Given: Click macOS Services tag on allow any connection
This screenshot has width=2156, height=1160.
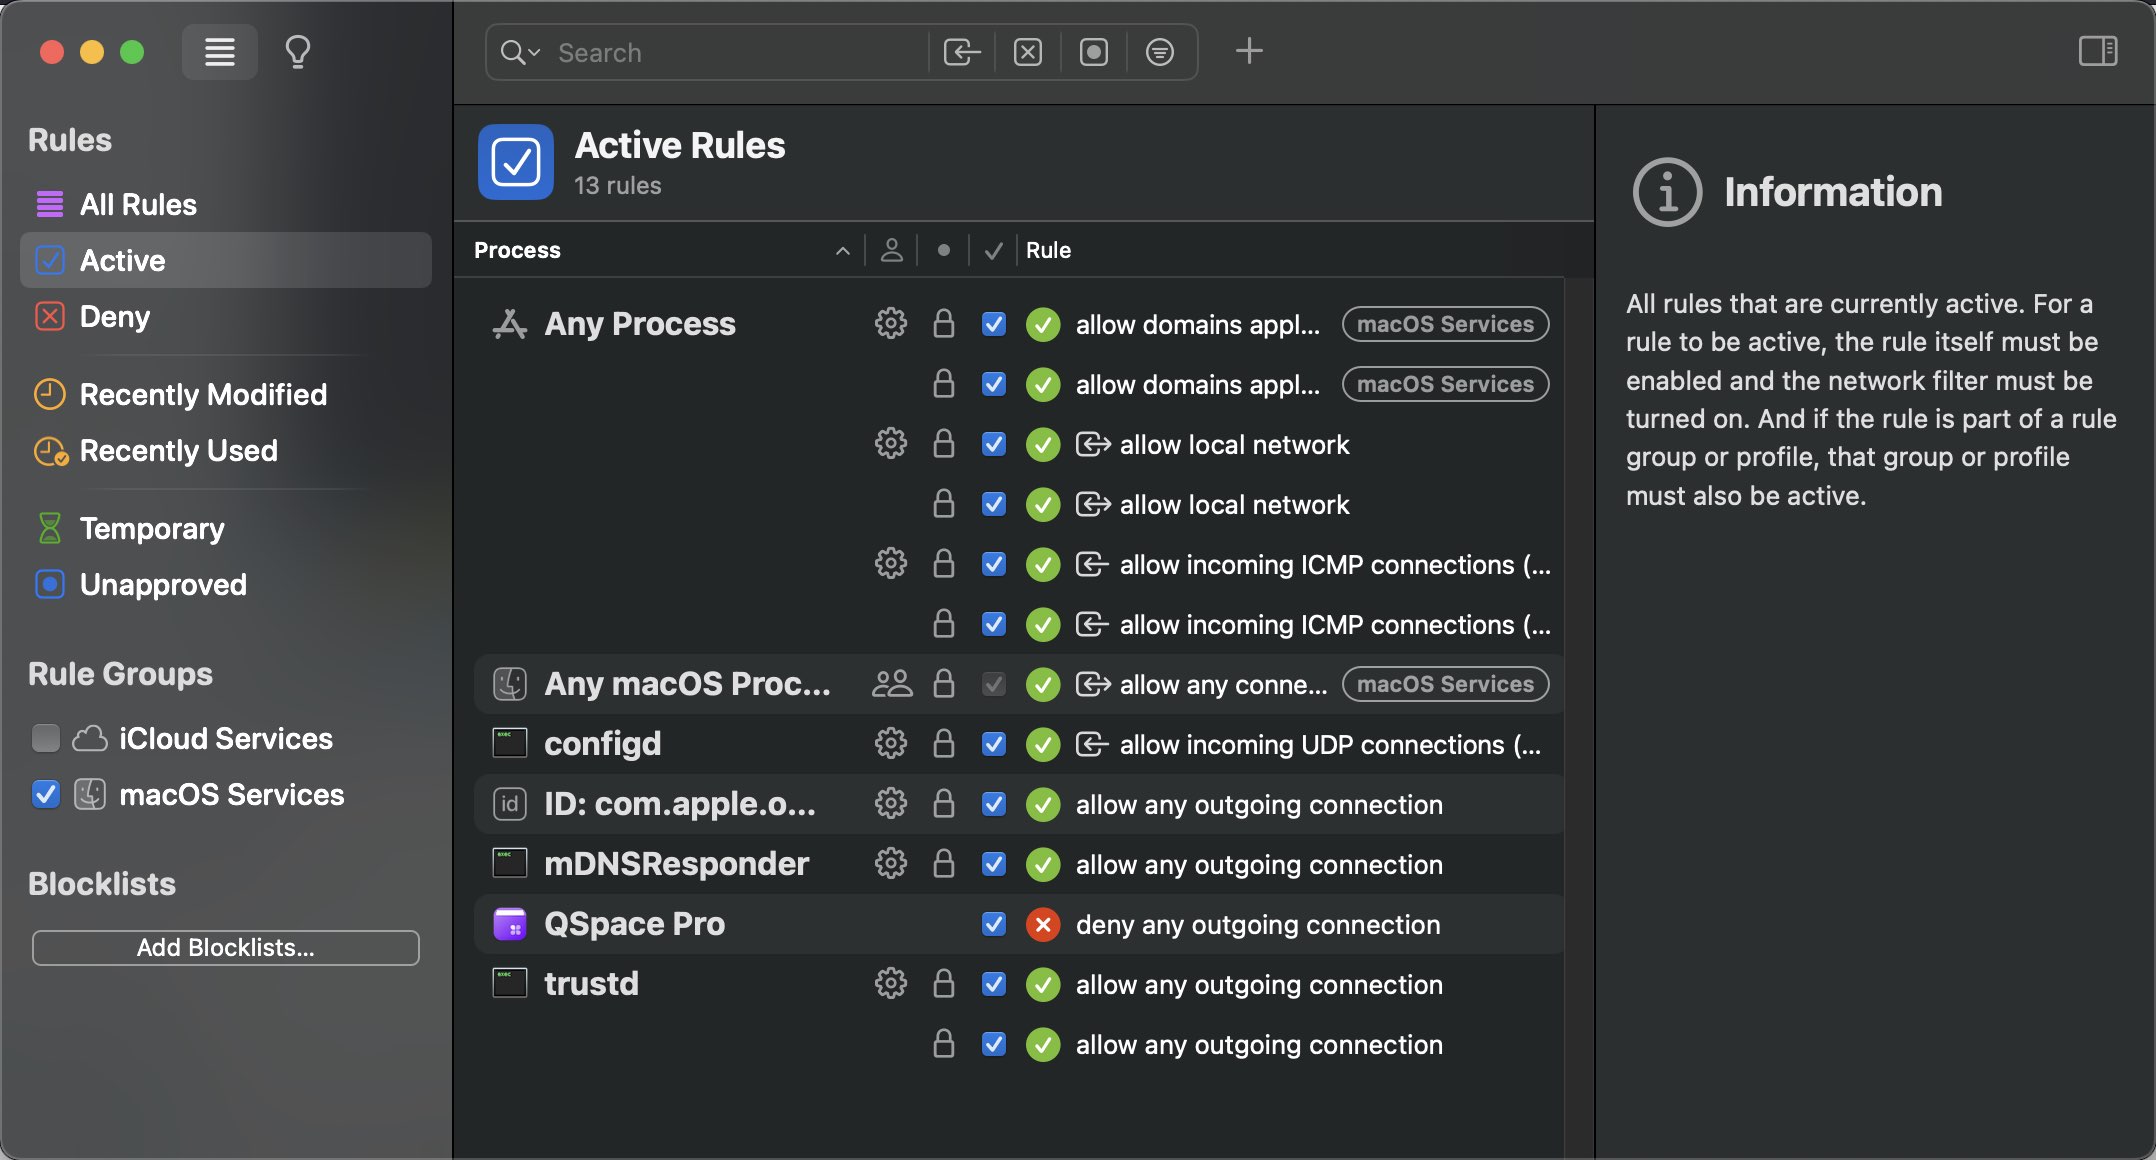Looking at the screenshot, I should 1445,684.
